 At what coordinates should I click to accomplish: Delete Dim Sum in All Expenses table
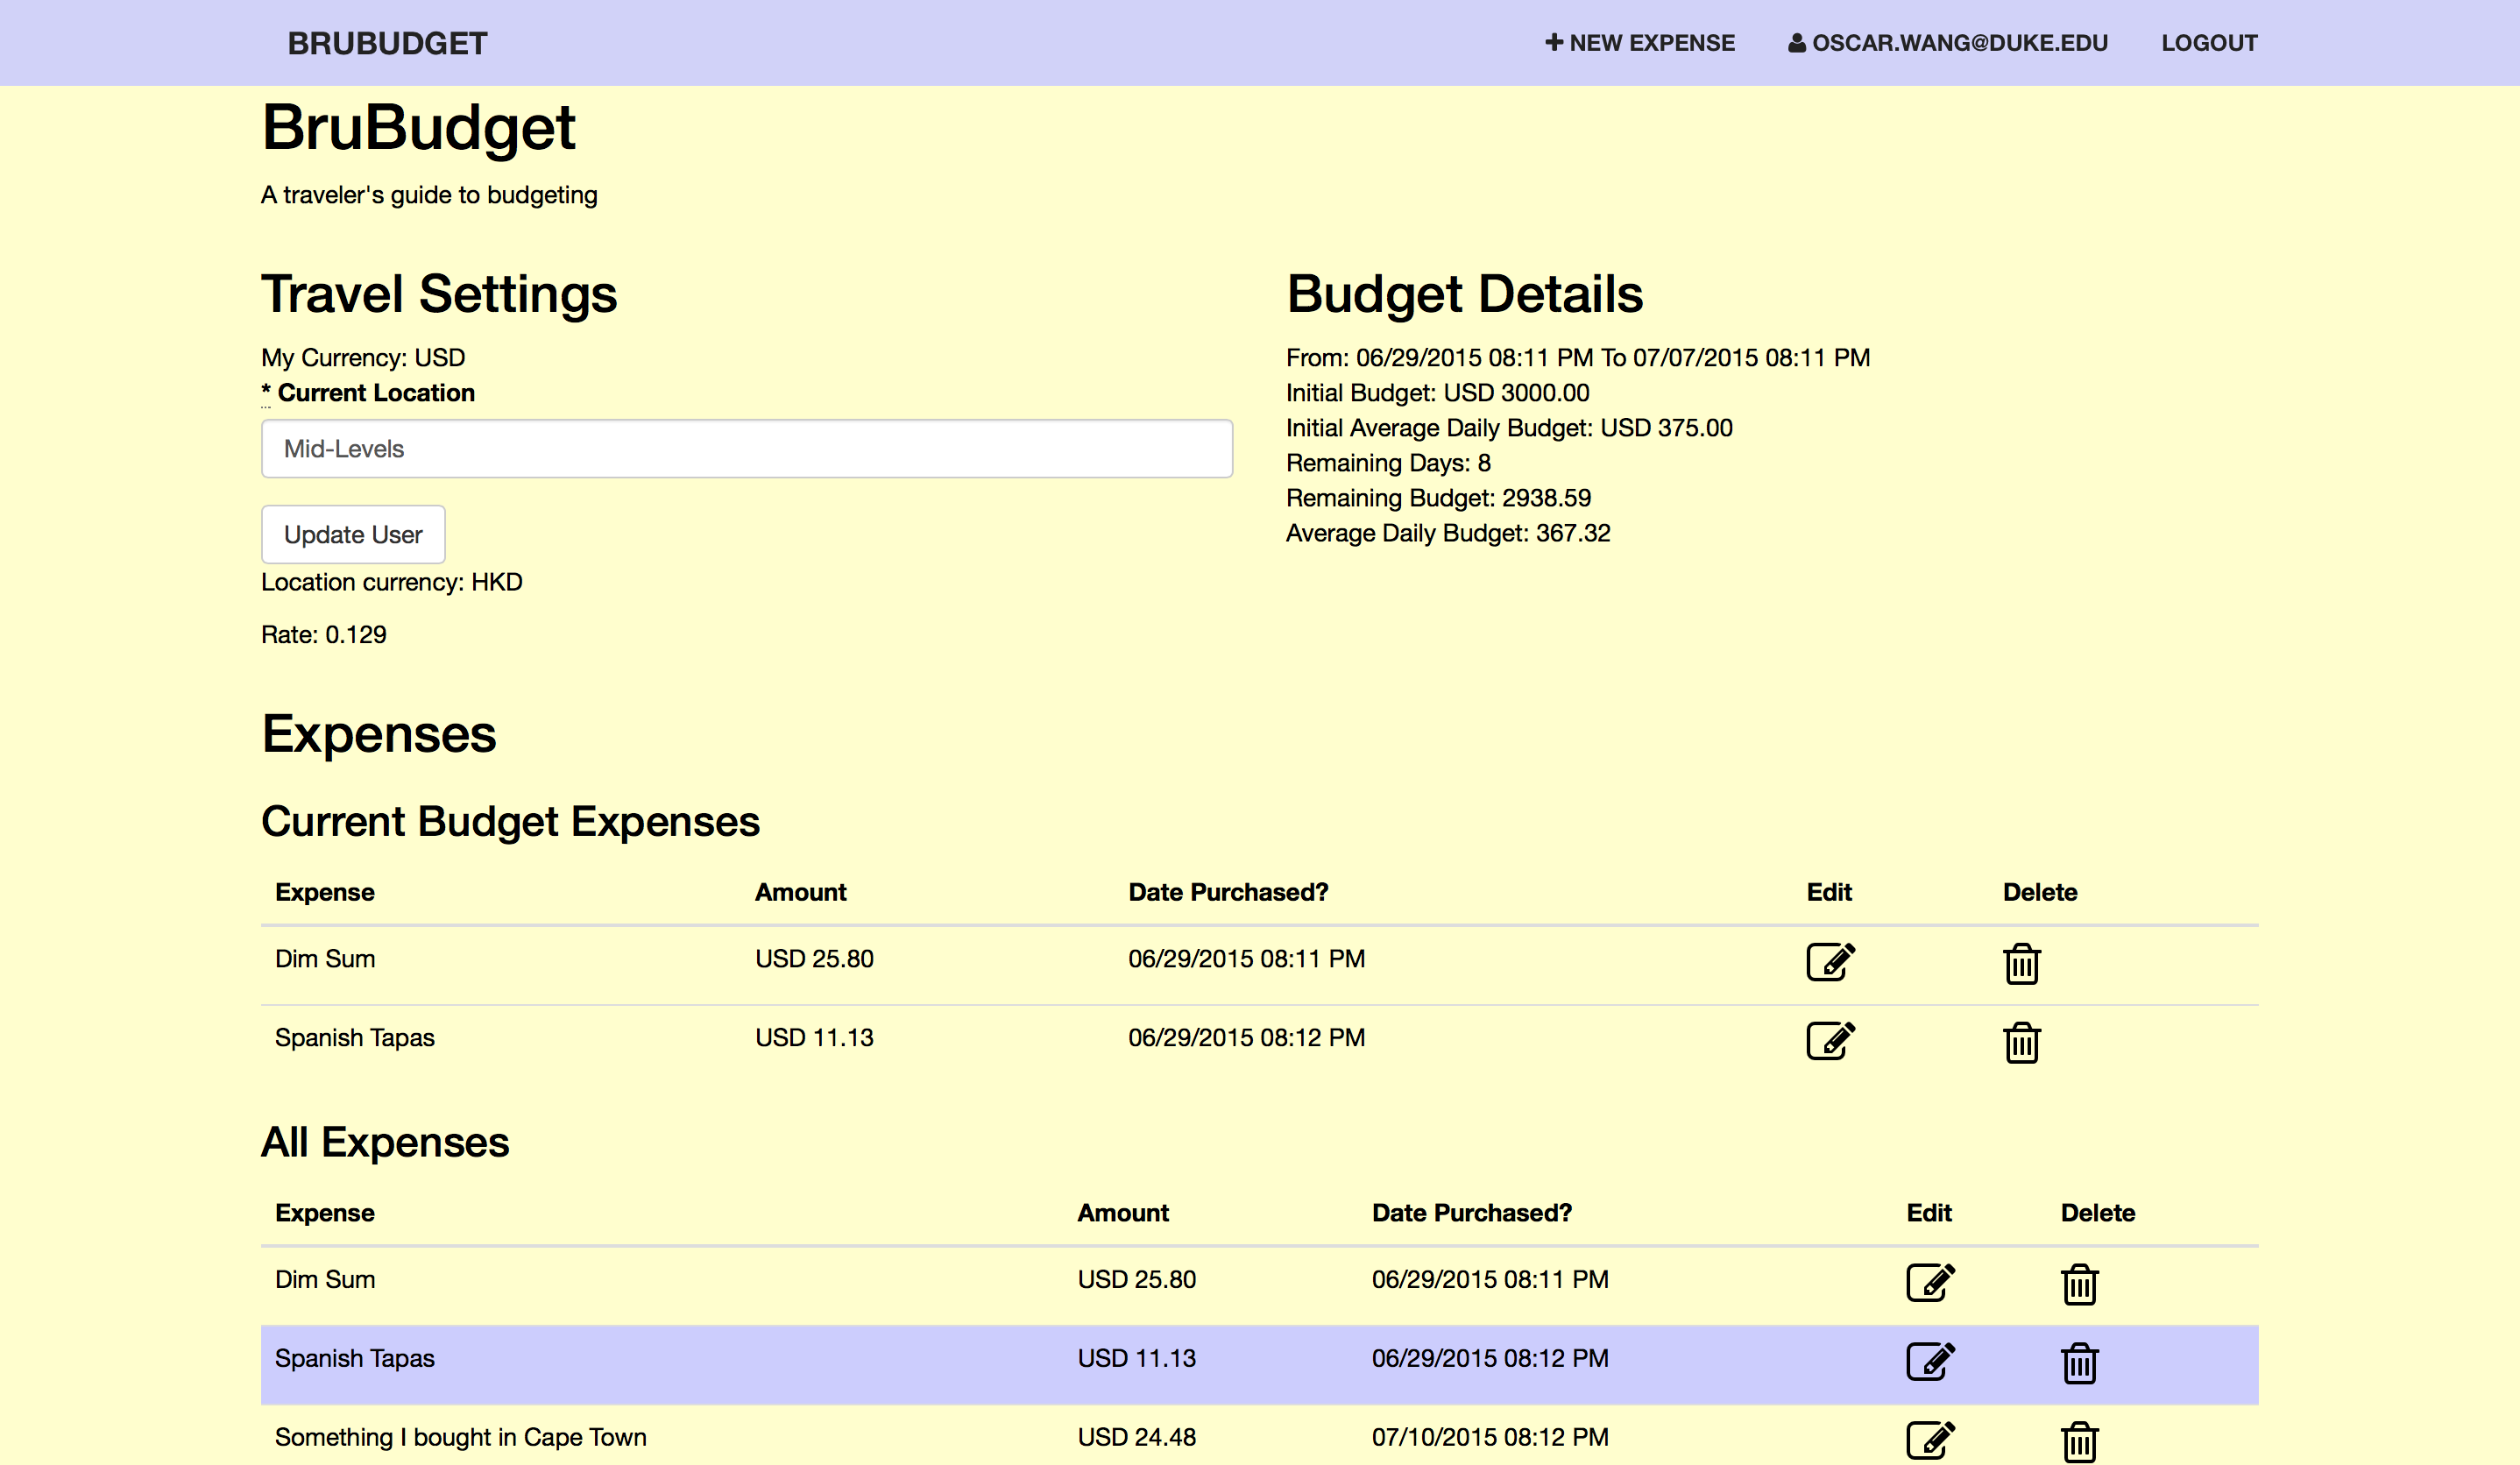(x=2079, y=1284)
